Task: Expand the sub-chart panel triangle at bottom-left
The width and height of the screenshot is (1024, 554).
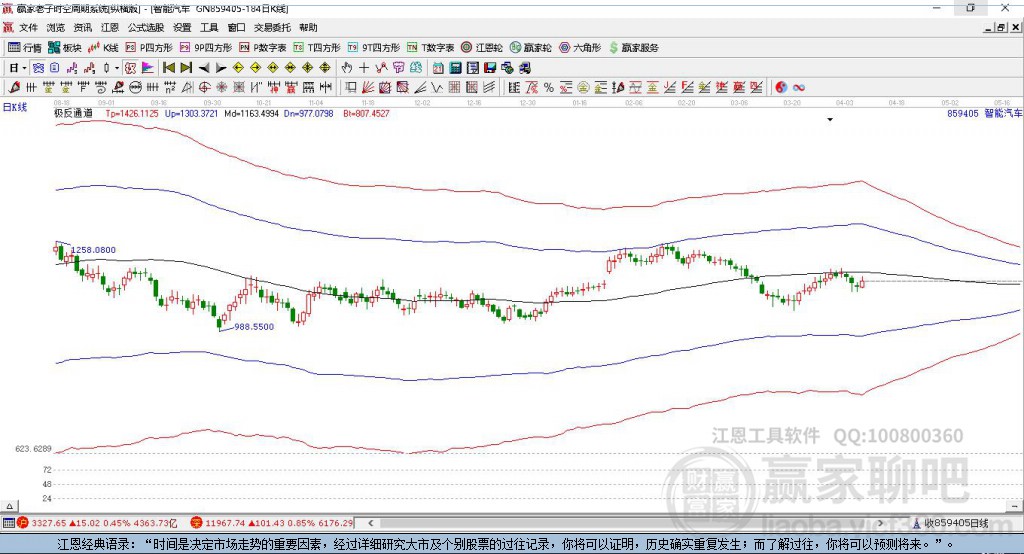Action: point(9,506)
